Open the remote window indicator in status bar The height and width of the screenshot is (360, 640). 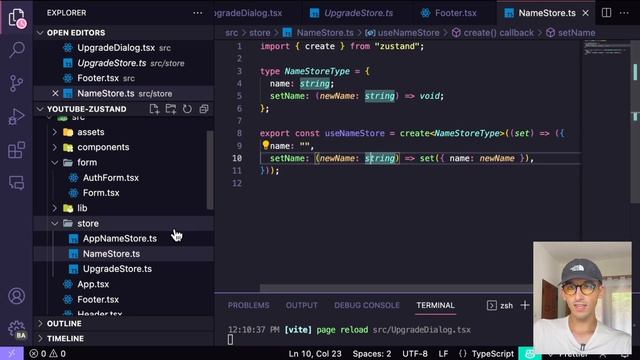click(12, 353)
